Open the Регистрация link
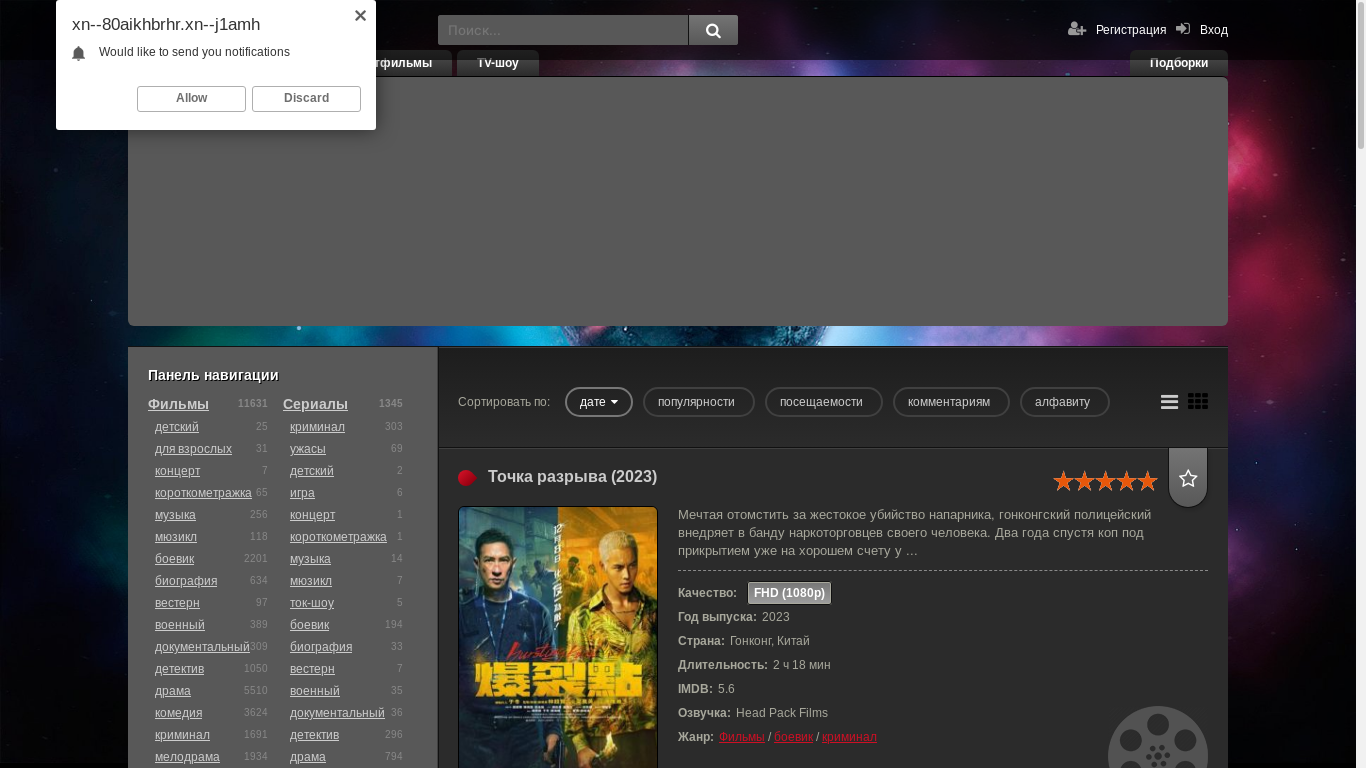The width and height of the screenshot is (1366, 768). pyautogui.click(x=1131, y=30)
